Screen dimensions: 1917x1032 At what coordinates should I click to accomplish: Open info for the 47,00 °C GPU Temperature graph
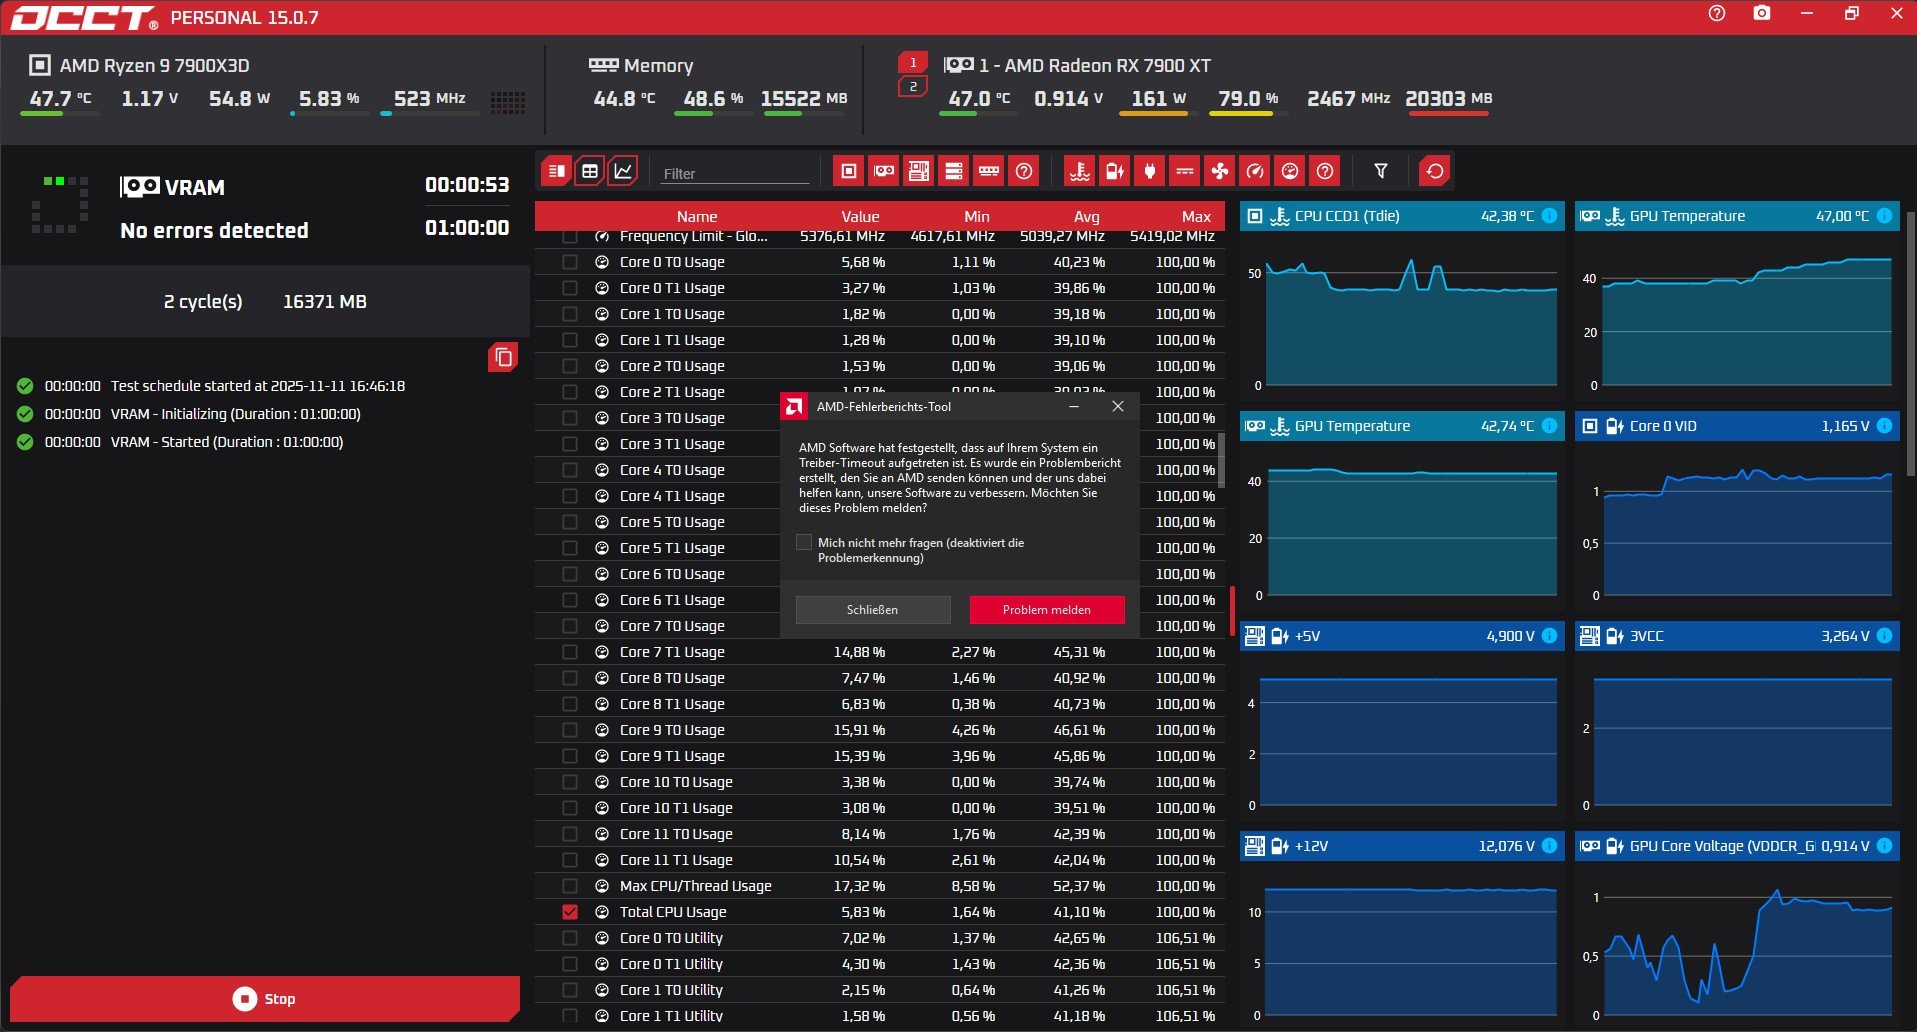1884,216
